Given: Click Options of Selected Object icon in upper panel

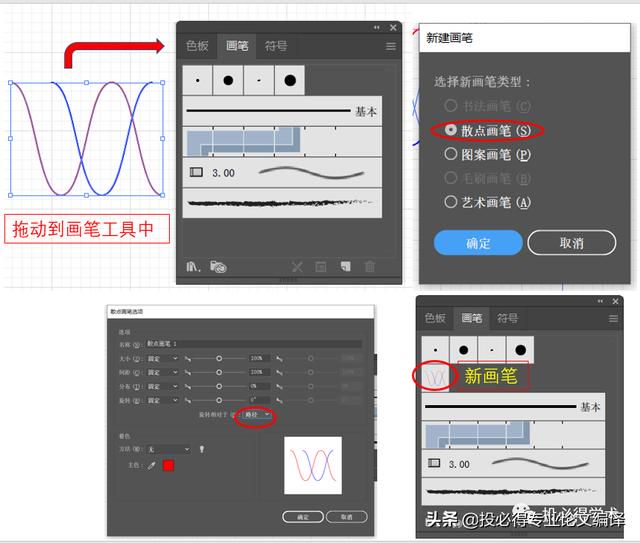Looking at the screenshot, I should [x=321, y=267].
